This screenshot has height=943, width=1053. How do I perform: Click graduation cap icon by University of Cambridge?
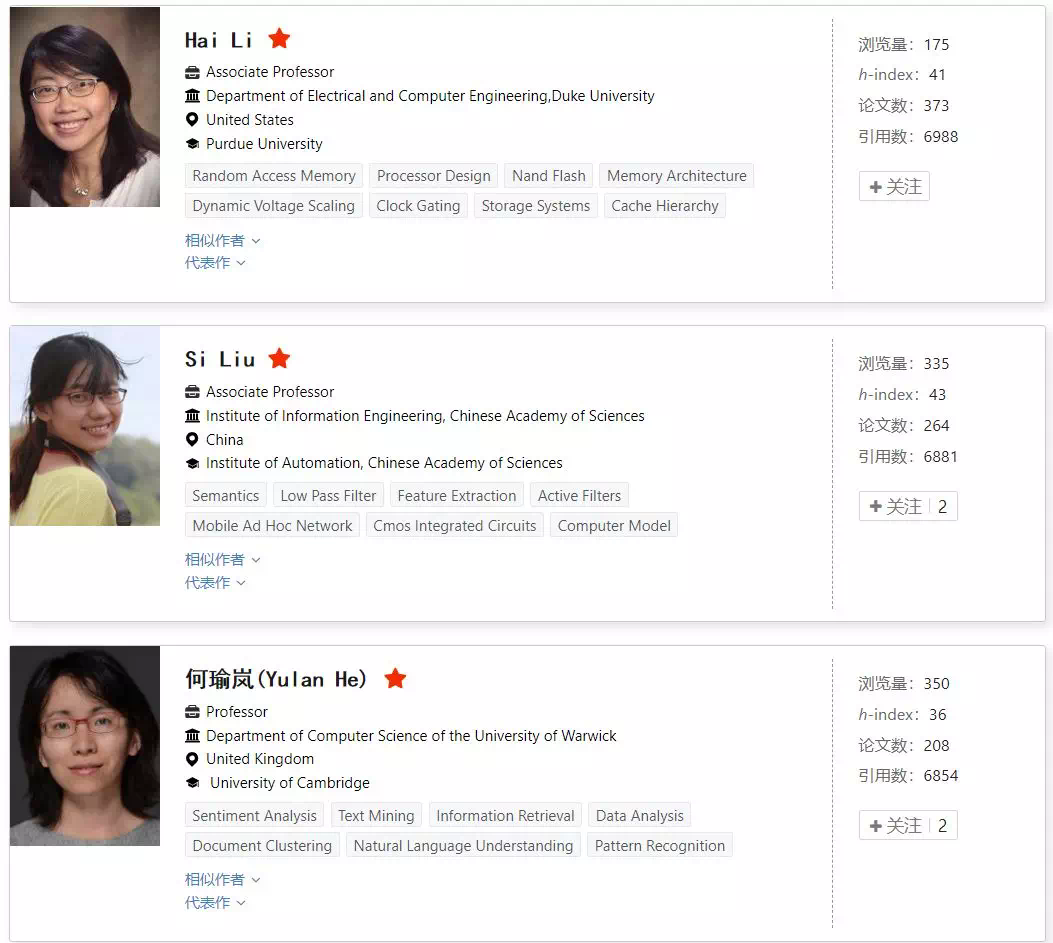pyautogui.click(x=193, y=782)
